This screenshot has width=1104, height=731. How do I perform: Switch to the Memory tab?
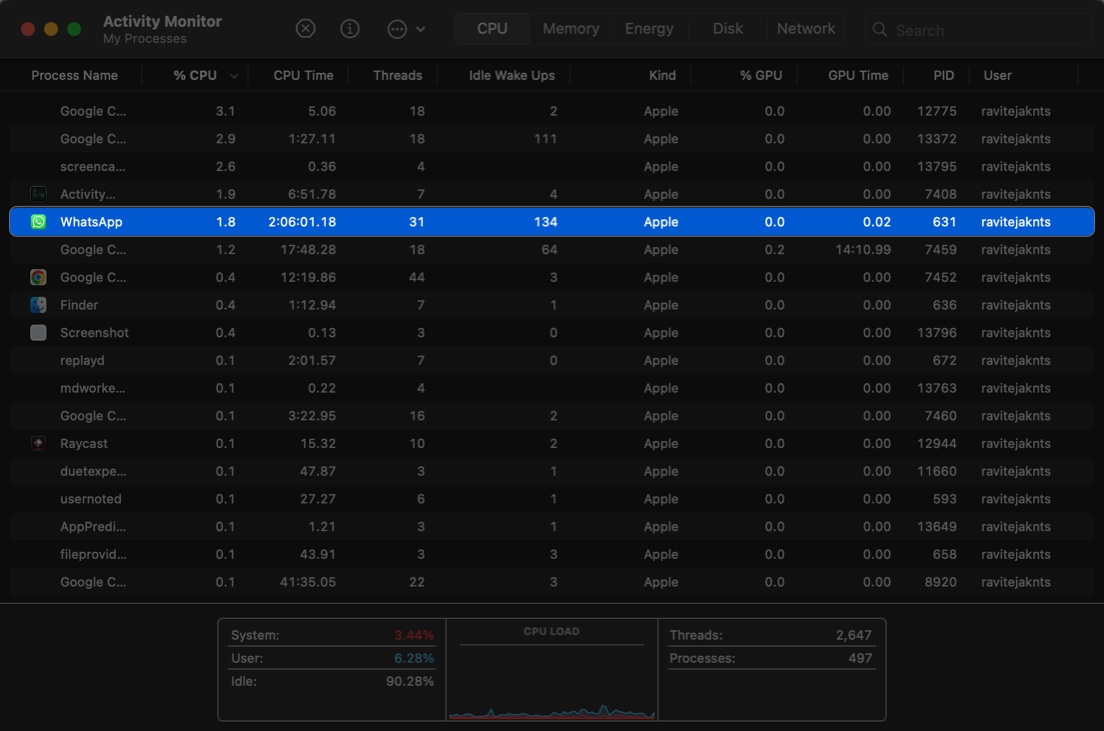point(570,28)
